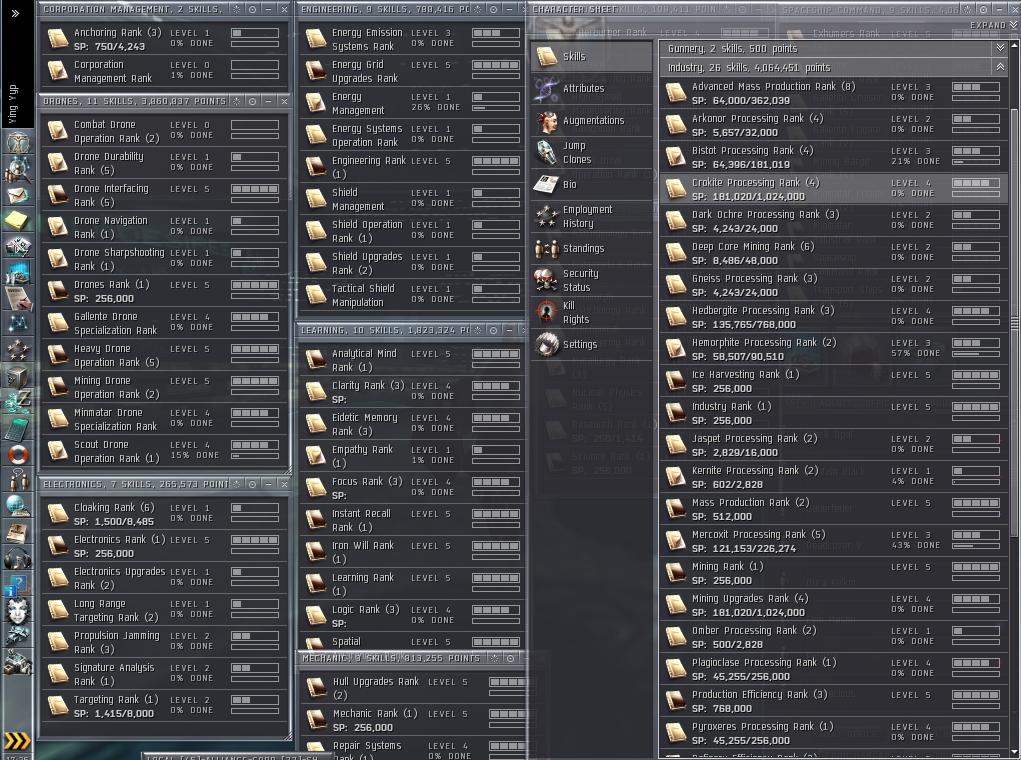Viewport: 1021px width, 760px height.
Task: Click the lifebuoy Help icon
Action: coord(18,454)
